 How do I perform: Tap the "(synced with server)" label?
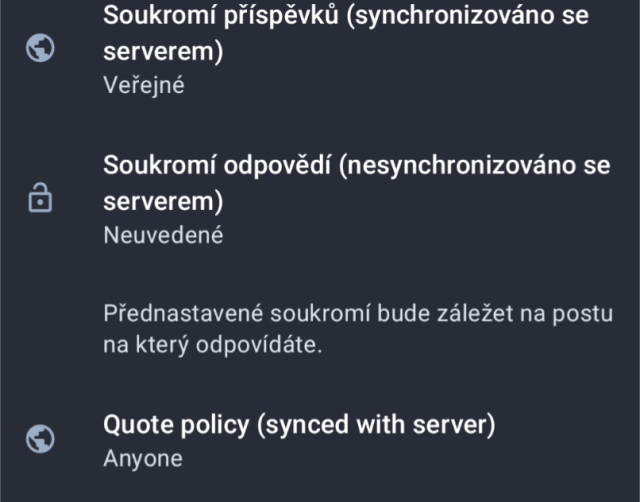pyautogui.click(x=375, y=424)
